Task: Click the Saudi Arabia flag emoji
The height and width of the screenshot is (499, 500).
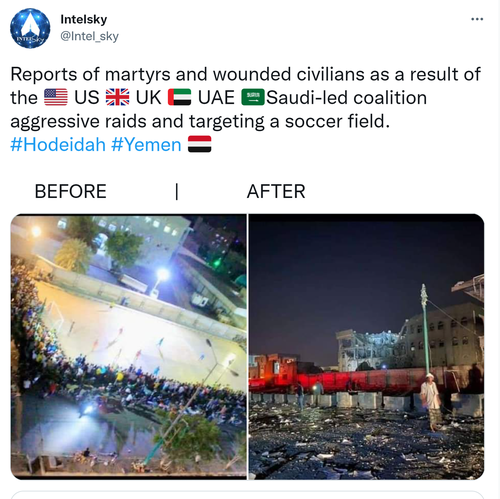Action: click(253, 97)
